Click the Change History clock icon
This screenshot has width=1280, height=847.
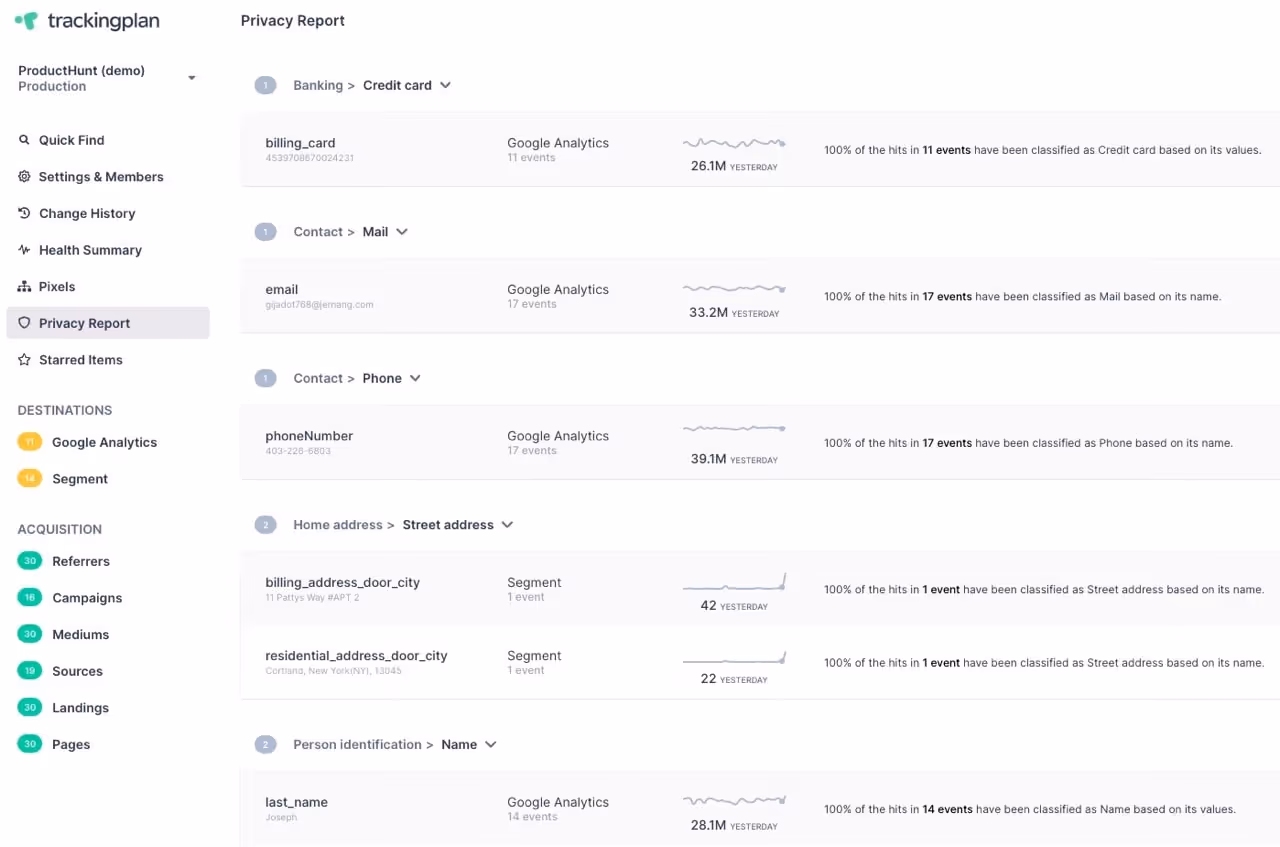24,213
